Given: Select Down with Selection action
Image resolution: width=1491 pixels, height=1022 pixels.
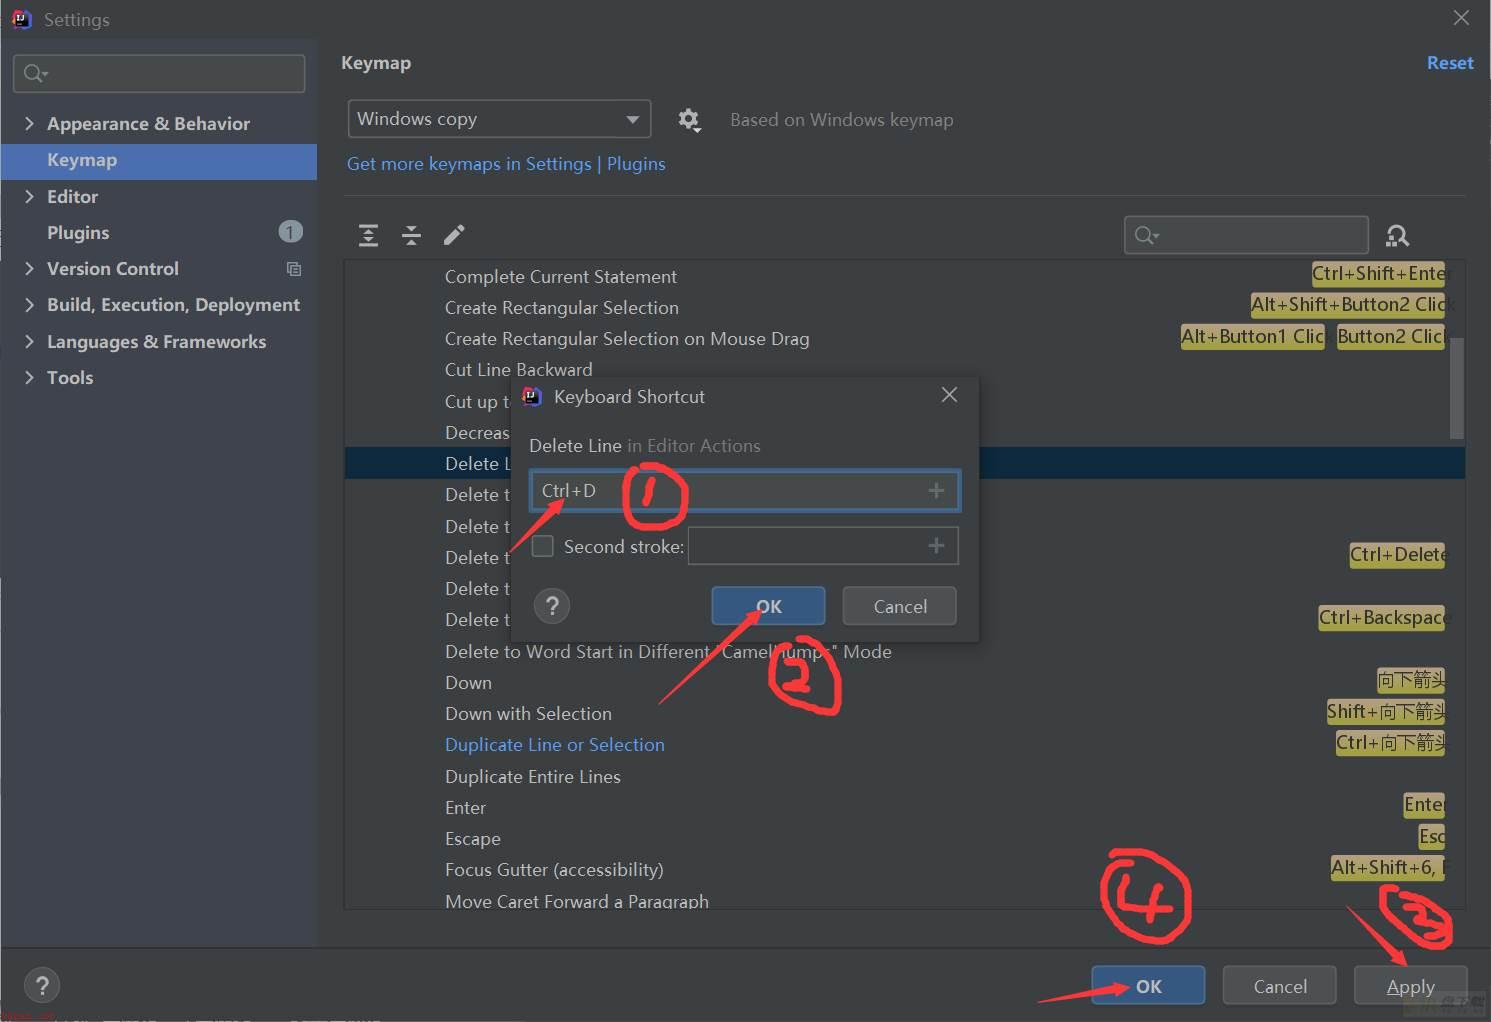Looking at the screenshot, I should point(528,714).
